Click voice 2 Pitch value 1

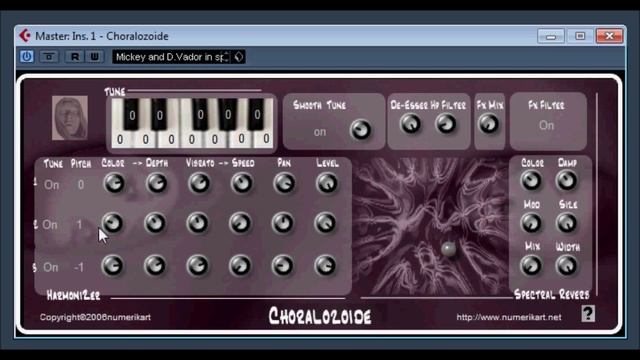click(79, 224)
